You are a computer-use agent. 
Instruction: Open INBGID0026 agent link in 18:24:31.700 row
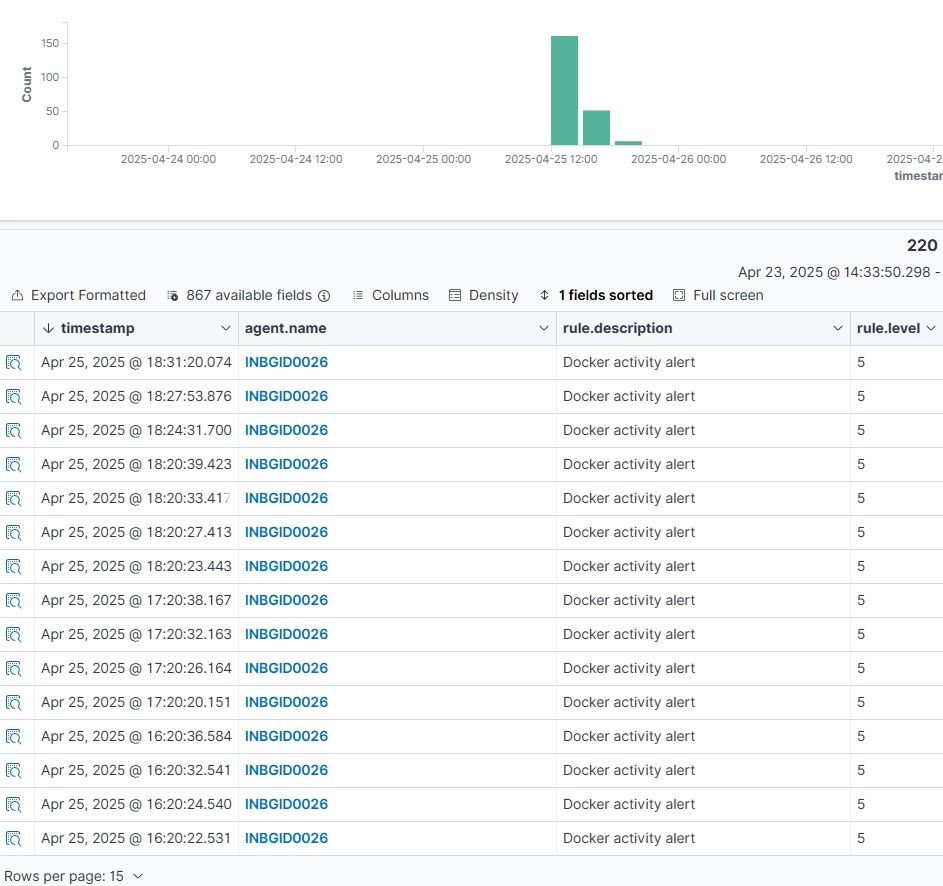coord(286,431)
